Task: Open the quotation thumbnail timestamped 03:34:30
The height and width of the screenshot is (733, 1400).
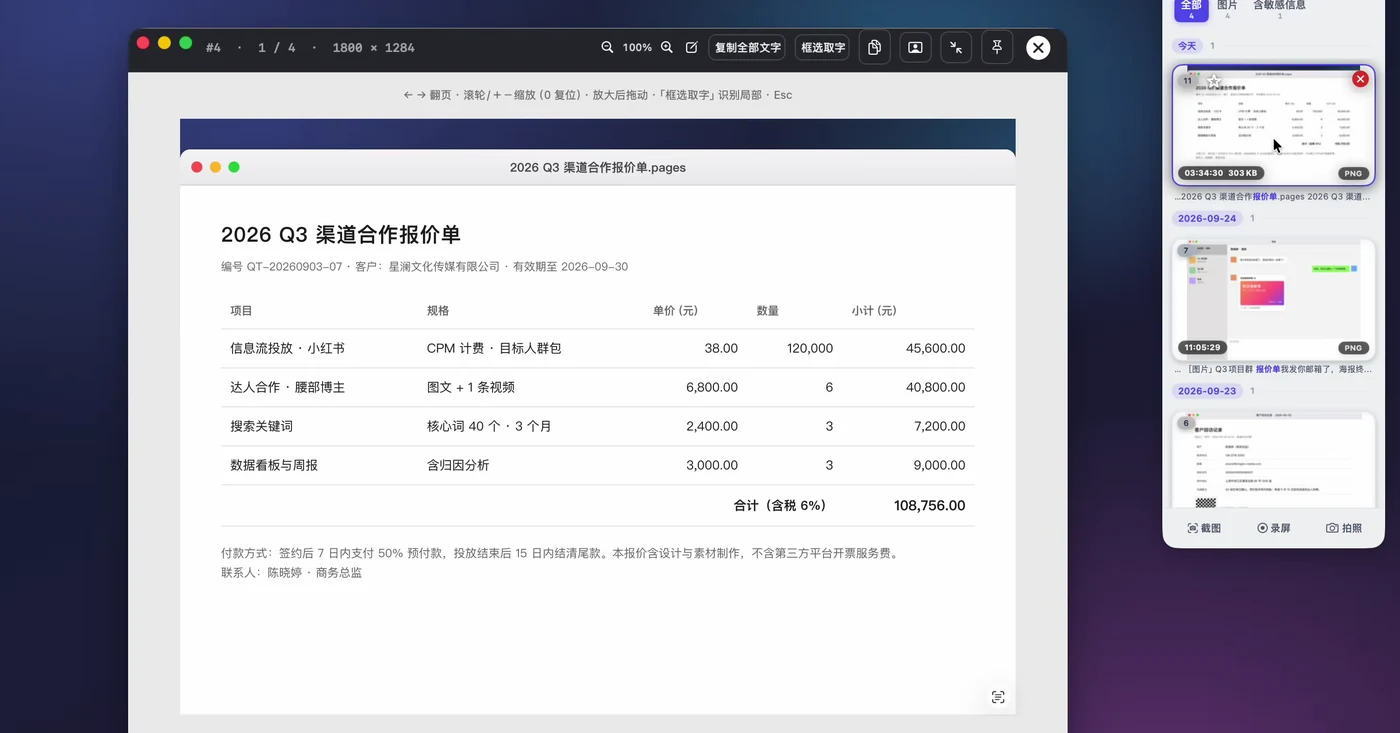Action: point(1273,125)
